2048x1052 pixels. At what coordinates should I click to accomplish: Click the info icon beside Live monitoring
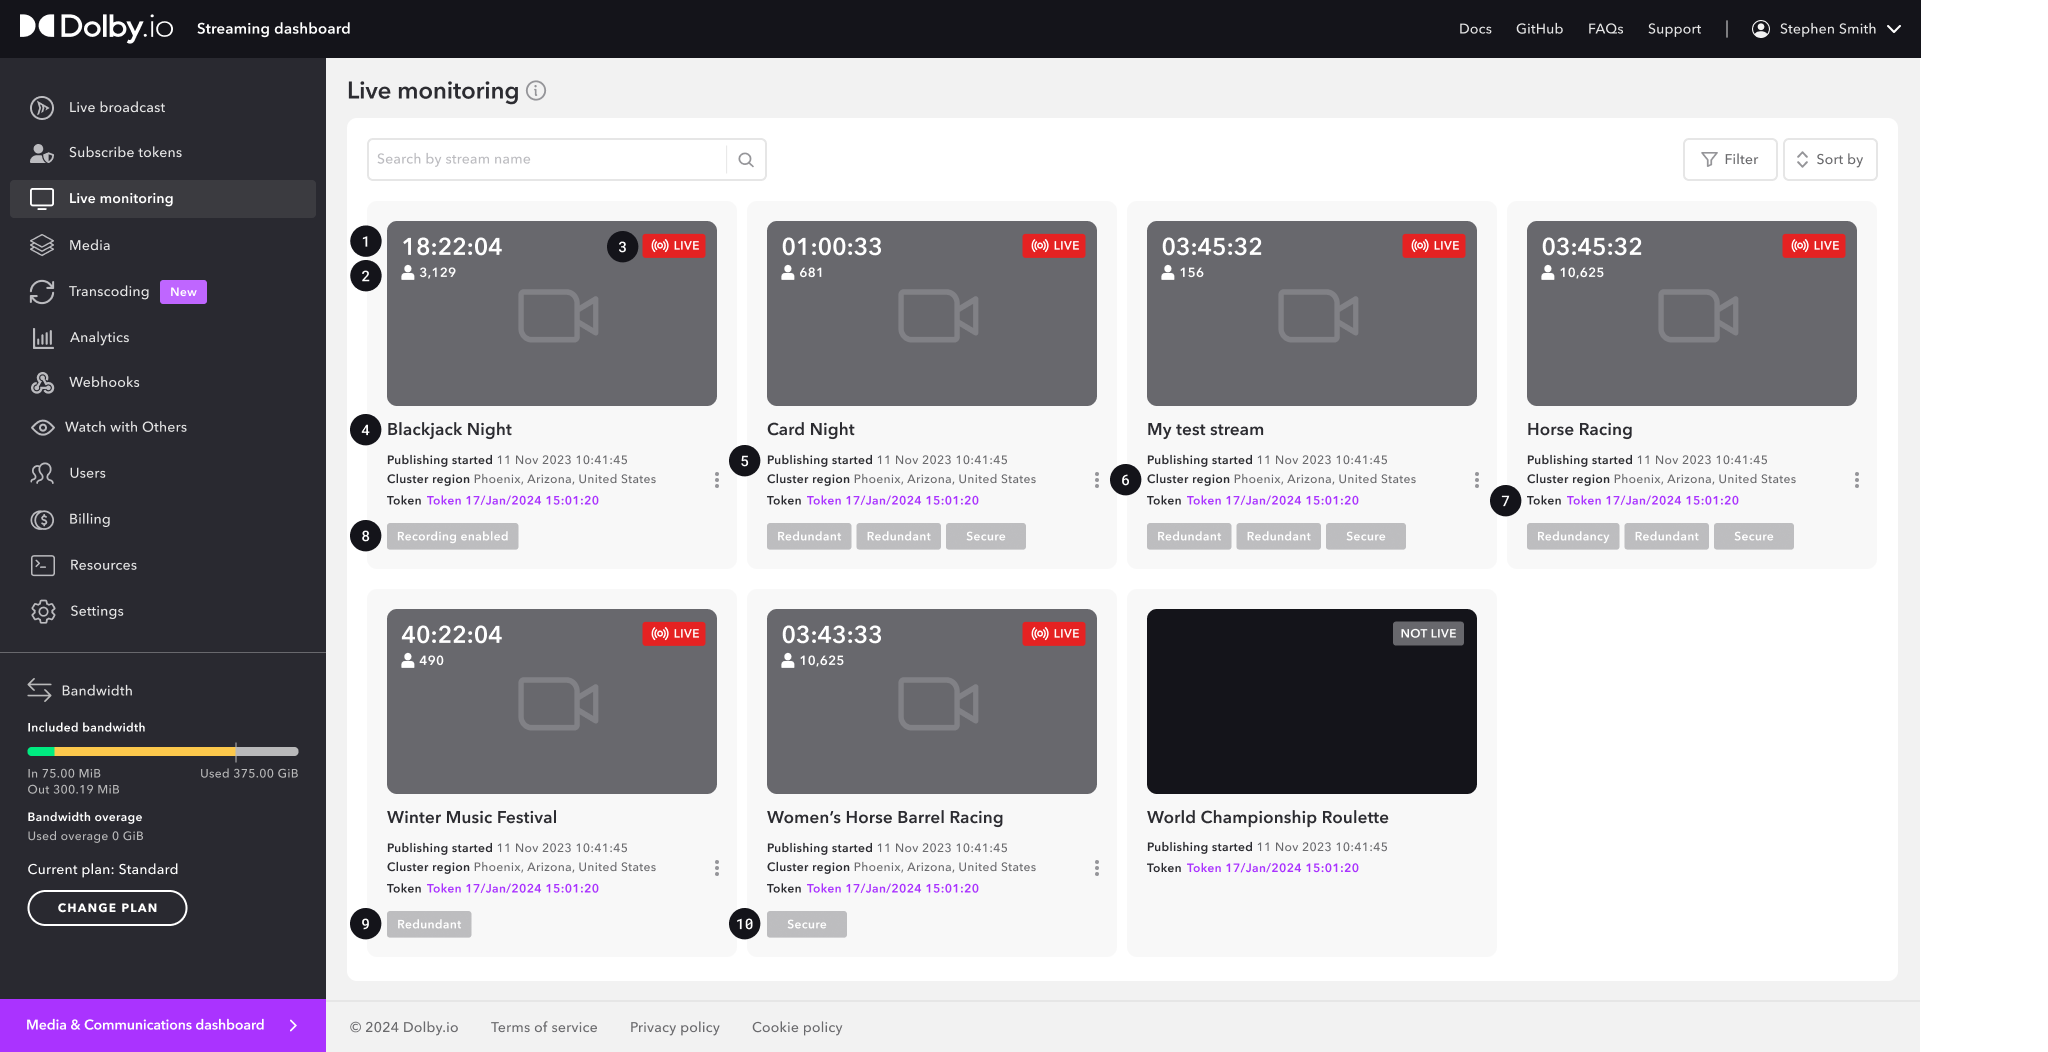(x=536, y=91)
